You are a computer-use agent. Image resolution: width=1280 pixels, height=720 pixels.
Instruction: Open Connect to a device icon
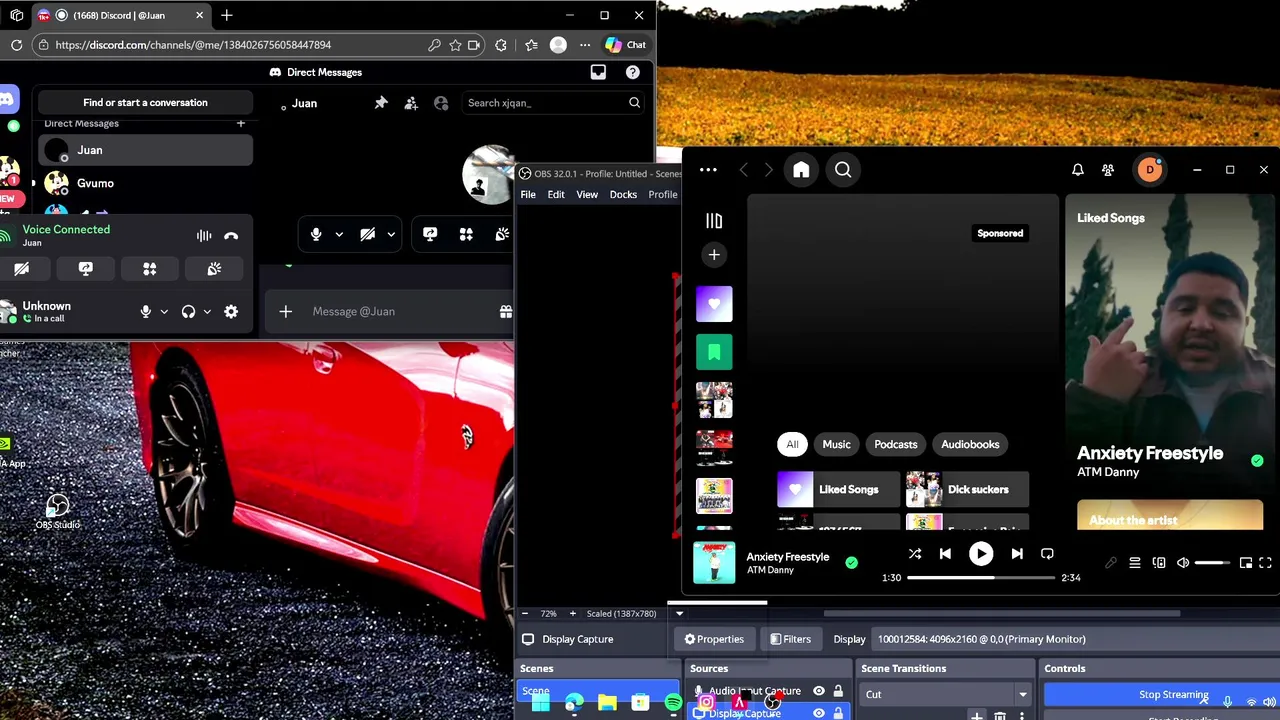[x=1159, y=563]
